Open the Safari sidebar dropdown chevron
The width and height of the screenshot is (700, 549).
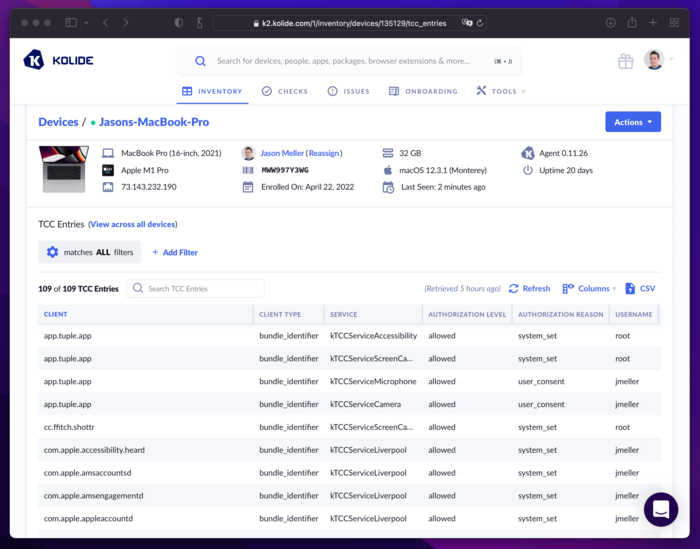click(86, 23)
